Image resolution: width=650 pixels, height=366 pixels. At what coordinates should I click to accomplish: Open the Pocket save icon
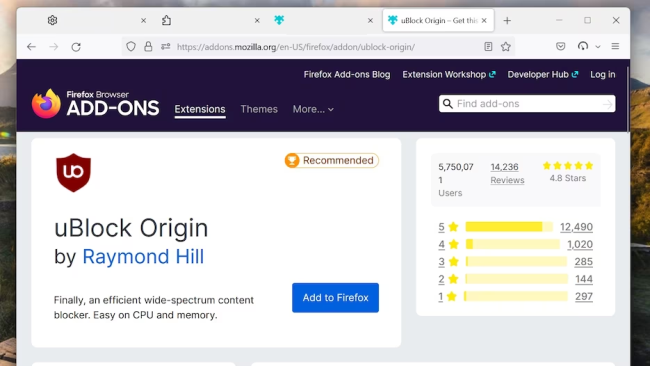point(560,46)
